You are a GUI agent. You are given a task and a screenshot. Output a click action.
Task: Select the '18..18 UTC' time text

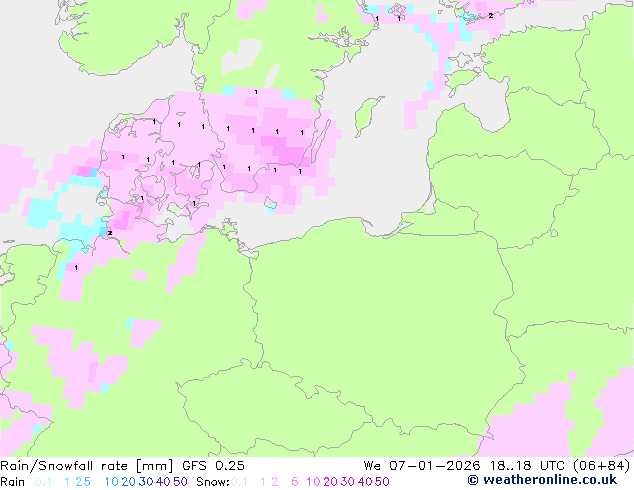pos(528,466)
